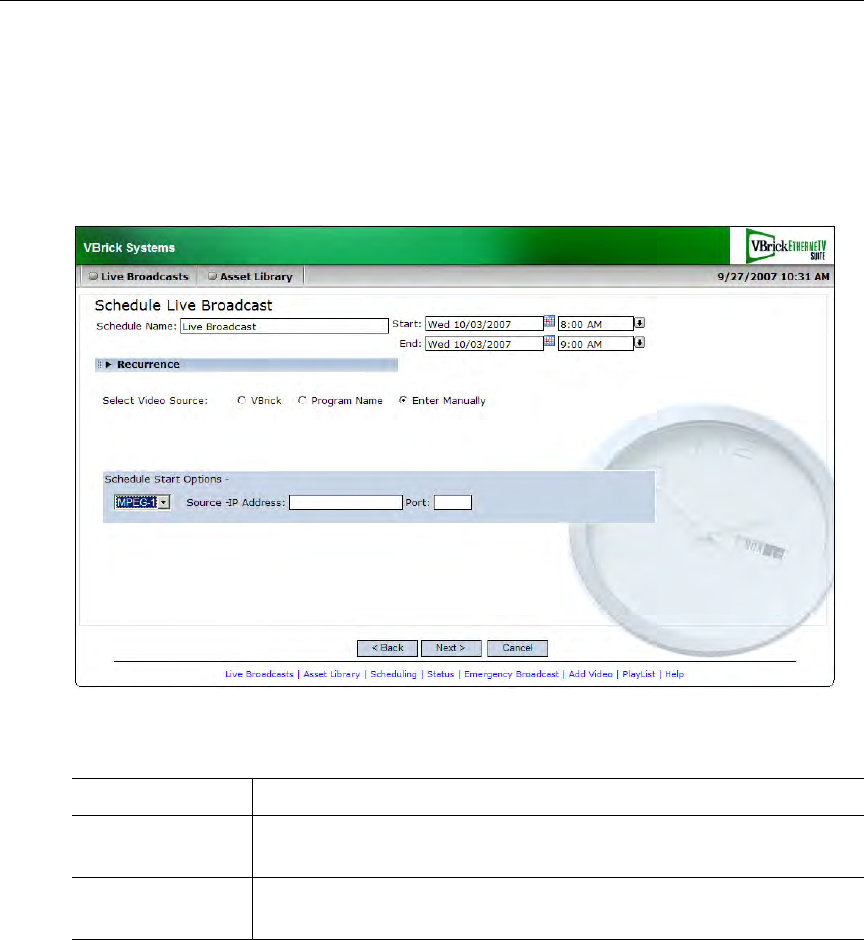Click the Cancel button
Screen dimensions: 864x940
click(517, 648)
